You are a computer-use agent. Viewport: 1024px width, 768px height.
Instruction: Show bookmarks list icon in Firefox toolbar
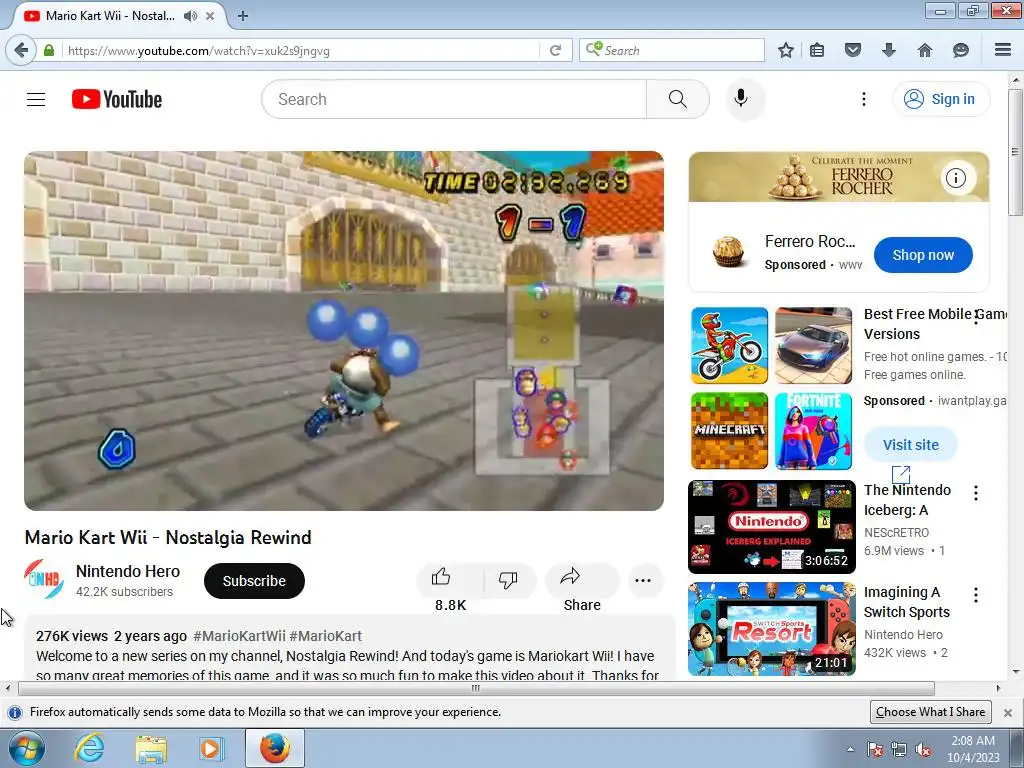pyautogui.click(x=817, y=50)
